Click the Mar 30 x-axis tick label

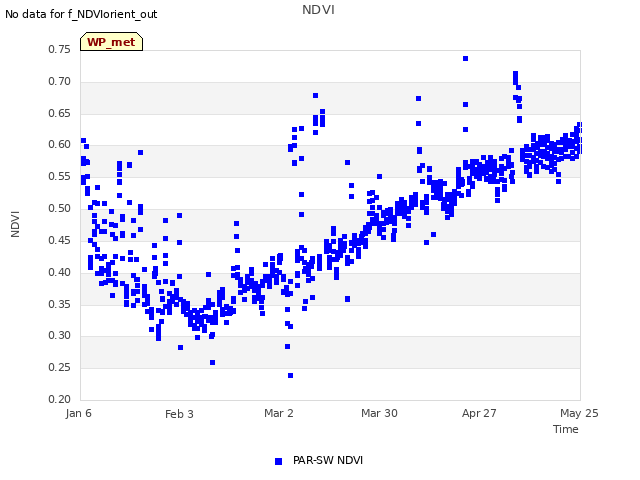click(379, 413)
